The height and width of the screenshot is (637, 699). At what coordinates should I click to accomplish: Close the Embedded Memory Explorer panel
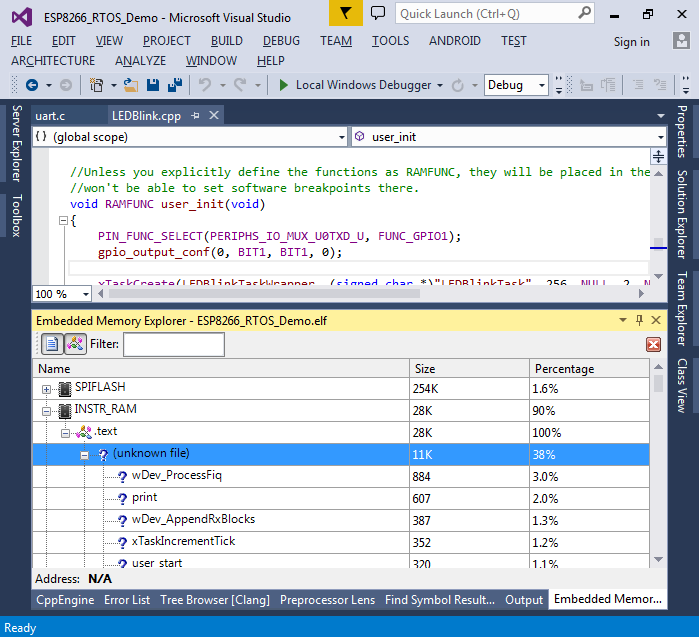(x=656, y=320)
